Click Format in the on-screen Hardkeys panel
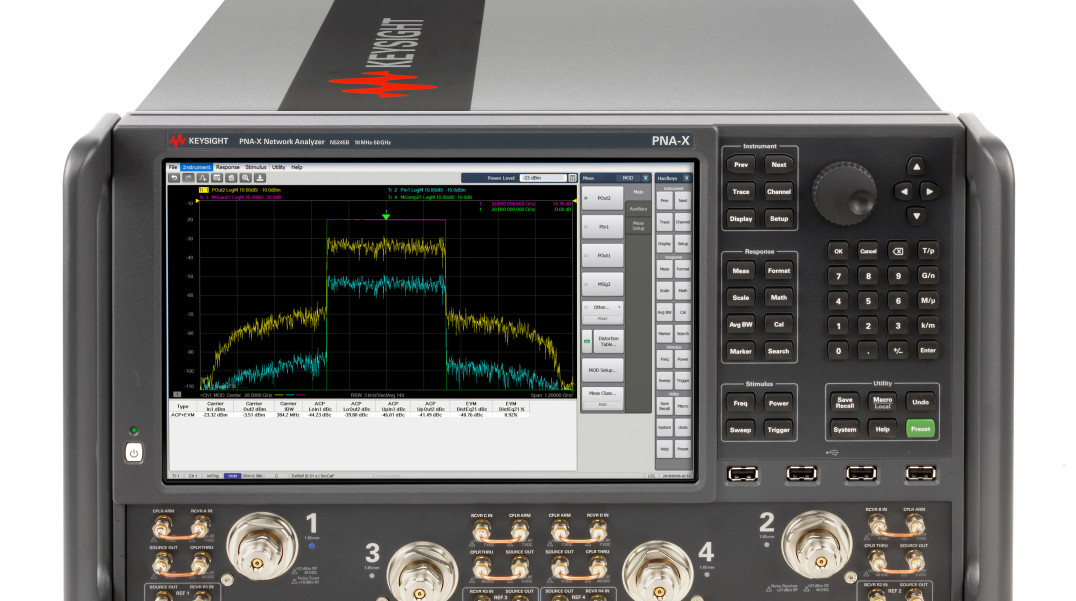The image size is (1076, 601). tap(683, 269)
